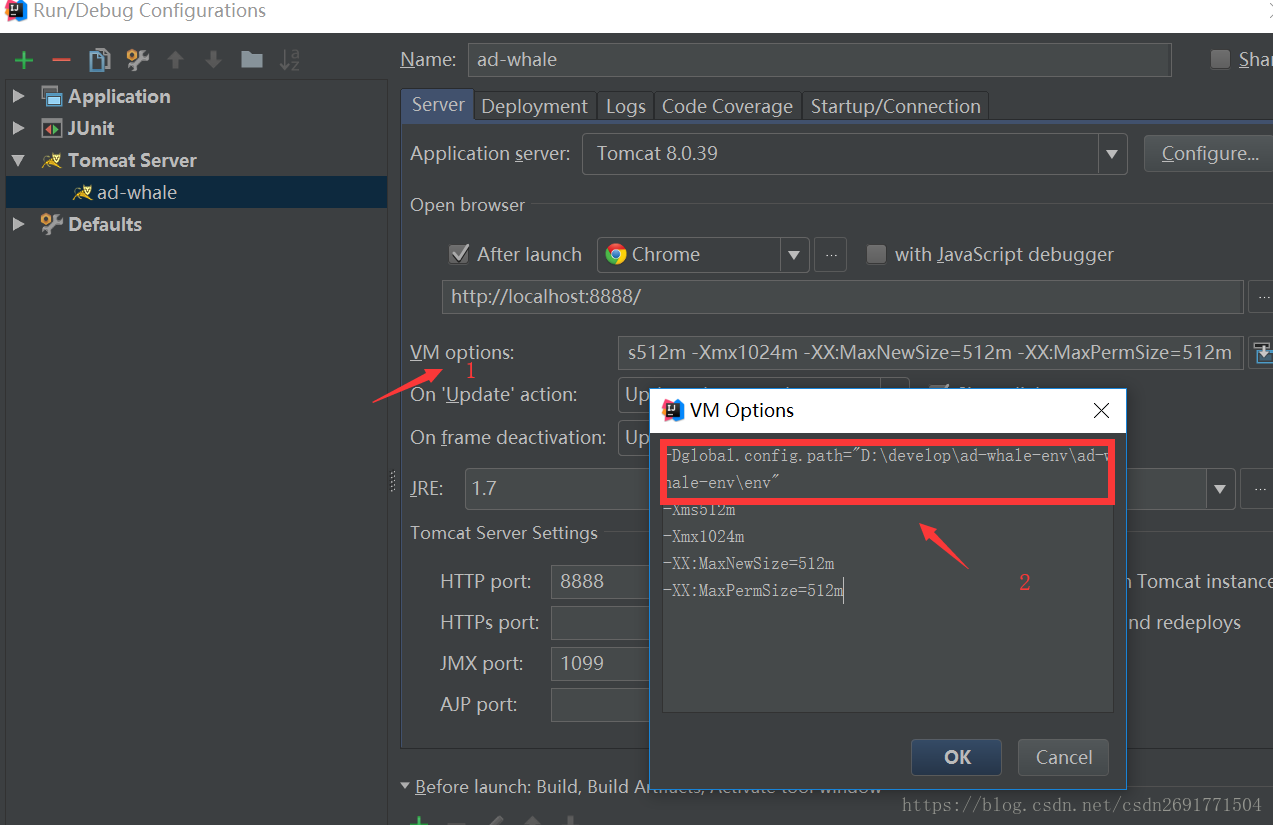Click the Configure... button
Viewport: 1273px width, 825px height.
click(1209, 154)
